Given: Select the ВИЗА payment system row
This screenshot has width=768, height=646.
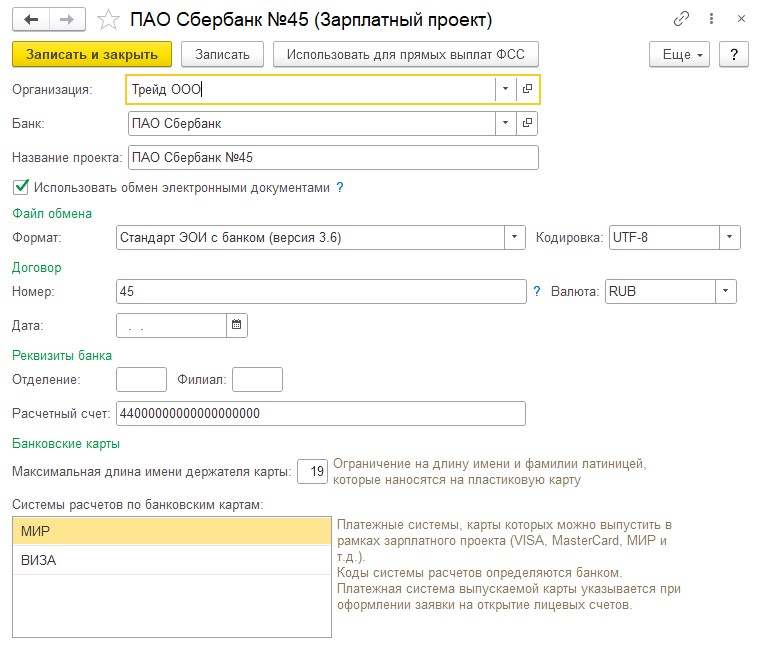Looking at the screenshot, I should point(172,560).
